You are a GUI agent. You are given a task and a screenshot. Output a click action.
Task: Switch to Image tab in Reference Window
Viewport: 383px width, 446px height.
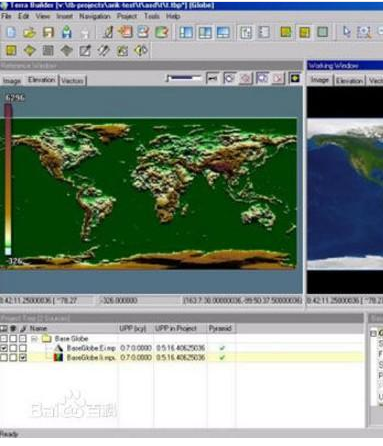pyautogui.click(x=12, y=81)
